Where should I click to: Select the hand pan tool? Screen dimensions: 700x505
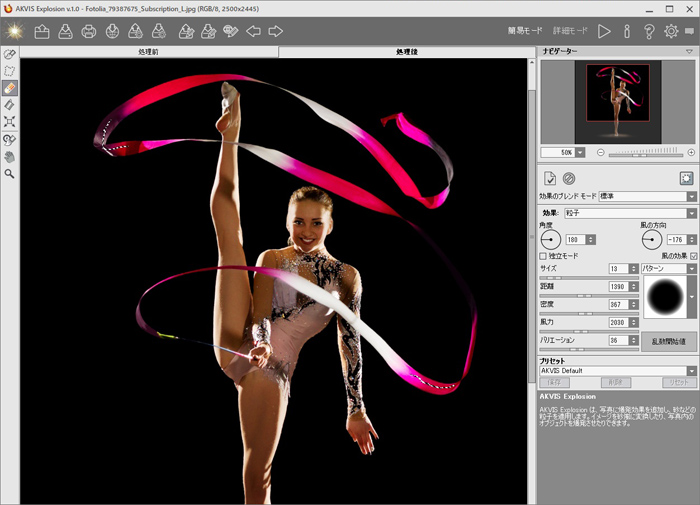pyautogui.click(x=10, y=156)
